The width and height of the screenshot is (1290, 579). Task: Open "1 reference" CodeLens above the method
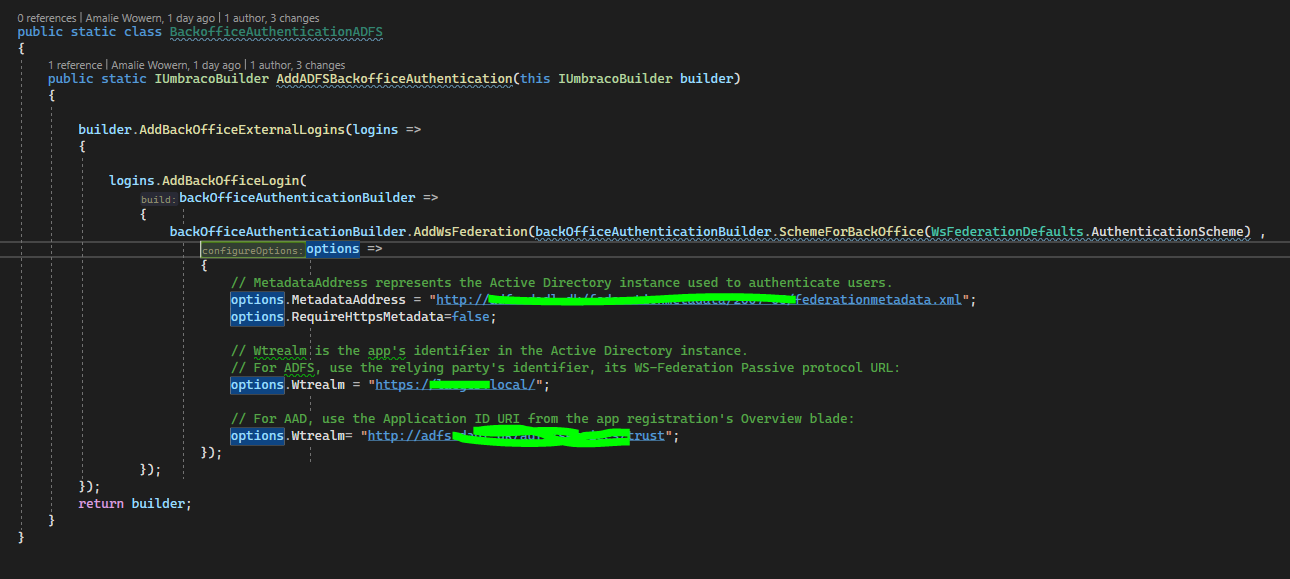click(x=75, y=65)
